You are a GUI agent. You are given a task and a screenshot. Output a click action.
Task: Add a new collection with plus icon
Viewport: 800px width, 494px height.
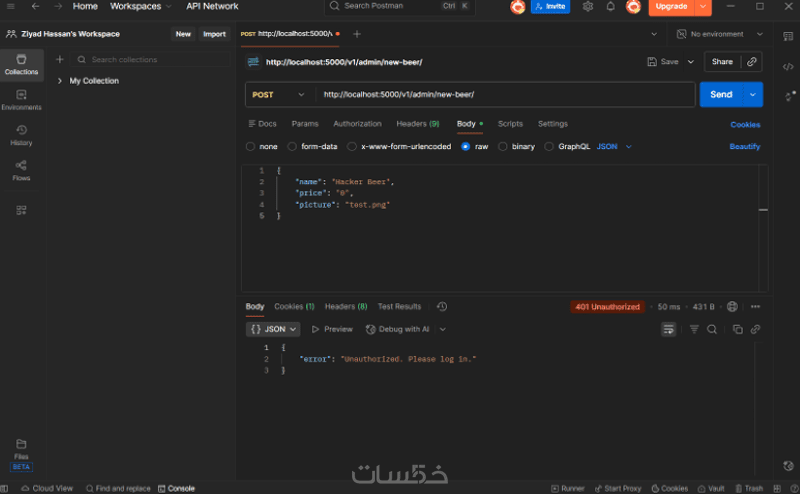click(60, 60)
